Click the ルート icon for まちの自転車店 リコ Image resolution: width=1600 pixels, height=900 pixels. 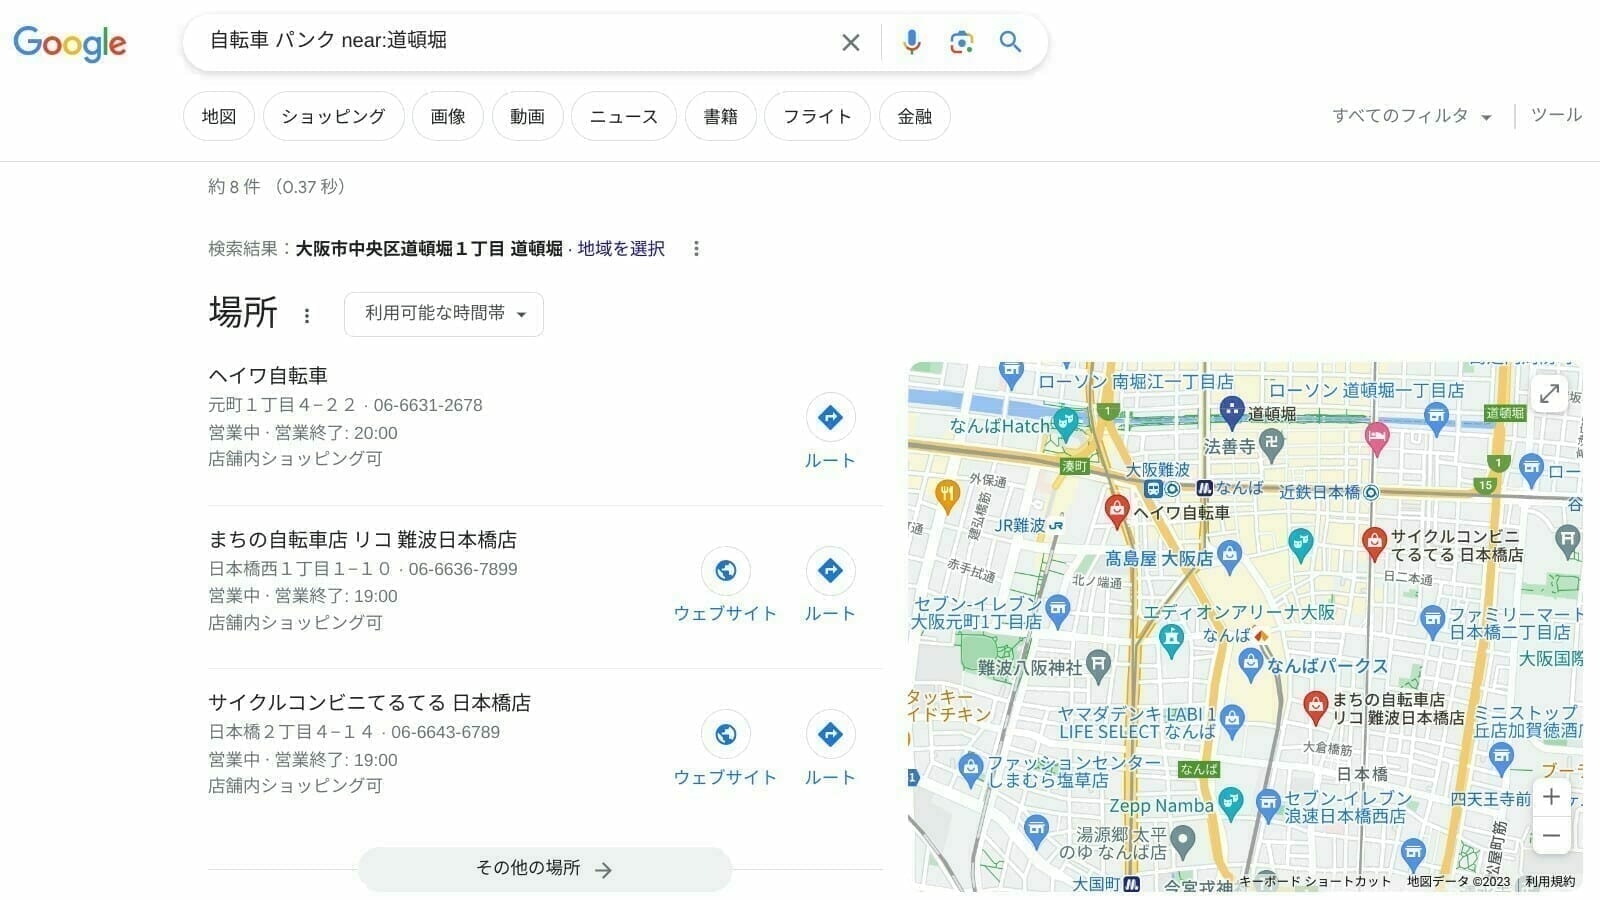click(830, 570)
